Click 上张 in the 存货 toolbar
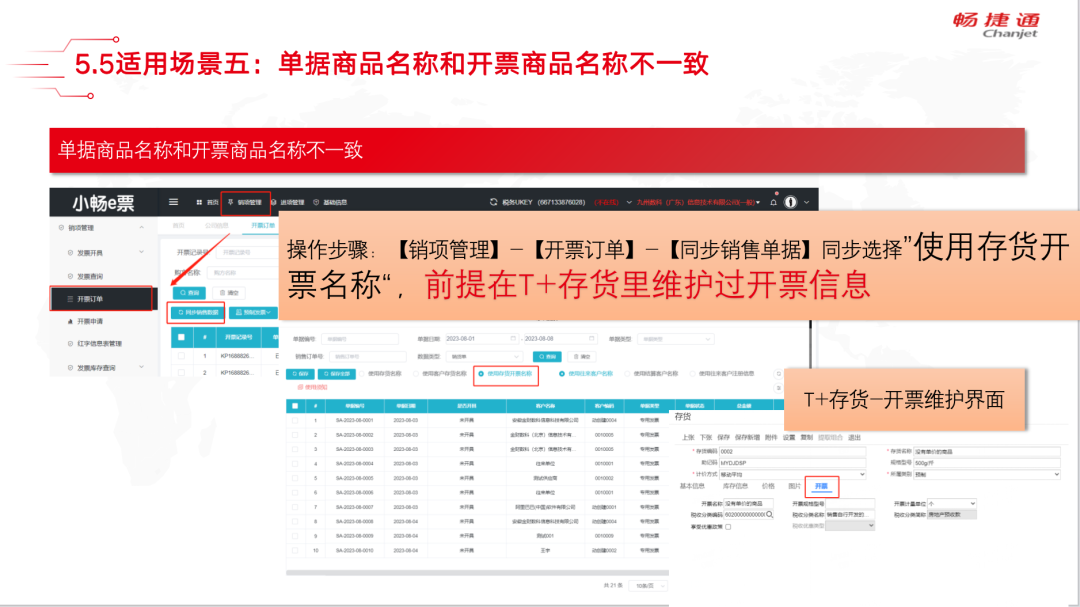1080x607 pixels. pyautogui.click(x=688, y=438)
